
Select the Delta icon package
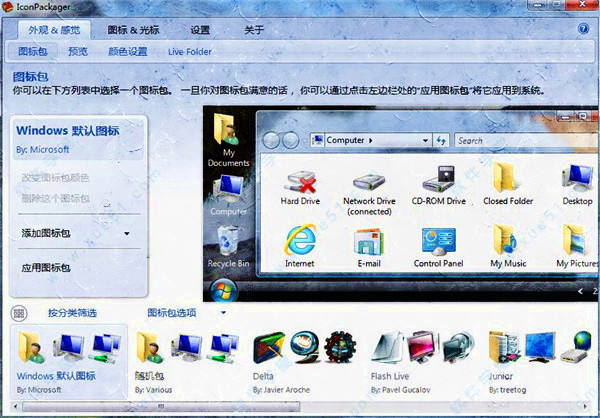click(x=304, y=362)
